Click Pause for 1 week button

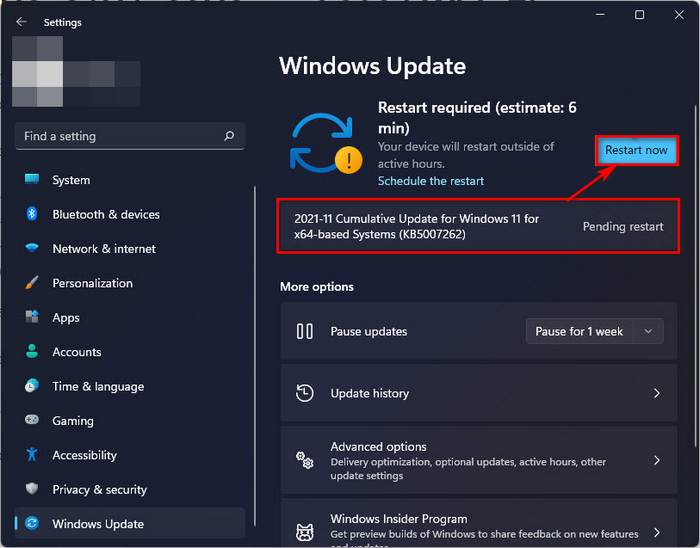[x=579, y=331]
